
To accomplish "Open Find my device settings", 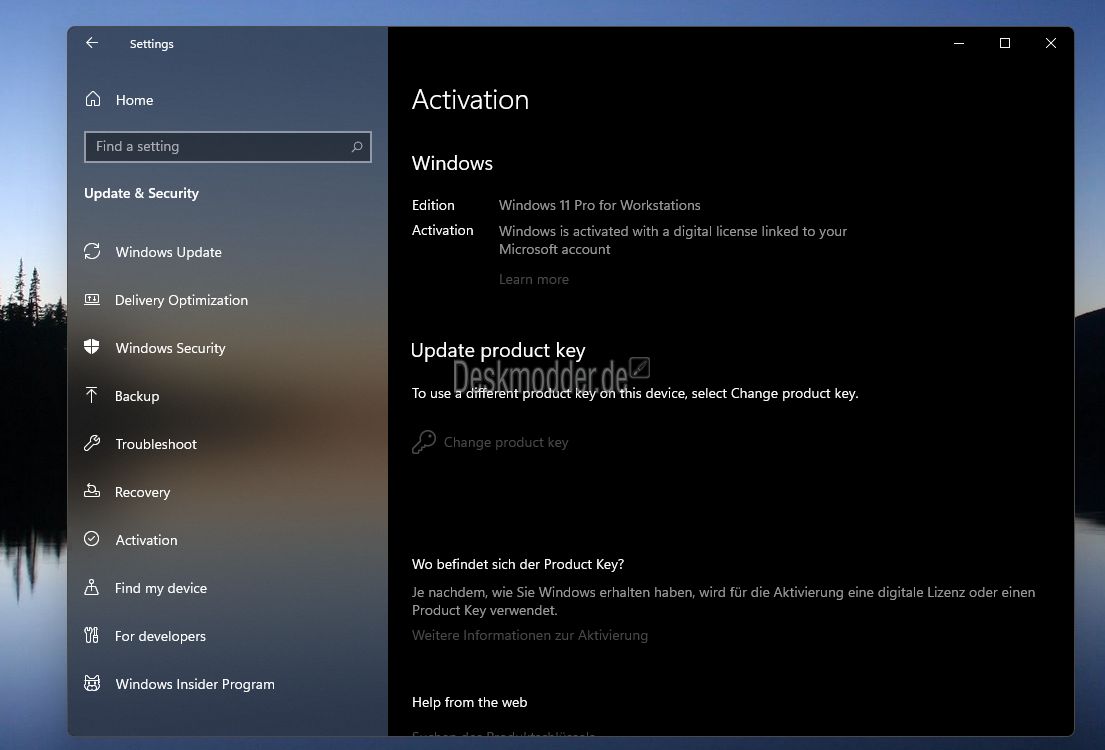I will pos(161,588).
